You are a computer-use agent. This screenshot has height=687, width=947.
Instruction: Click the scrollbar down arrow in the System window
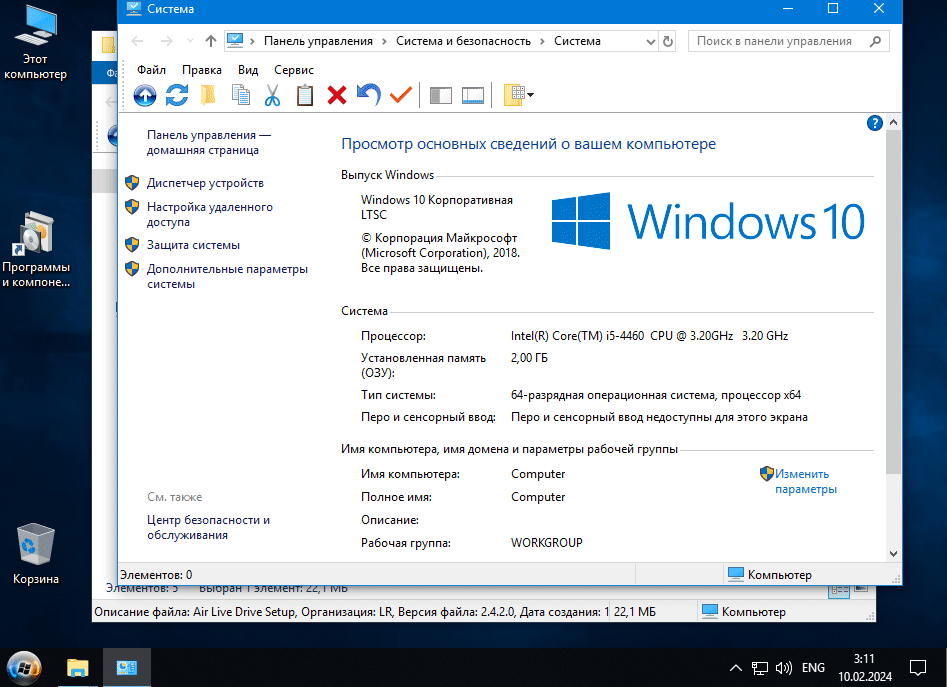coord(893,554)
